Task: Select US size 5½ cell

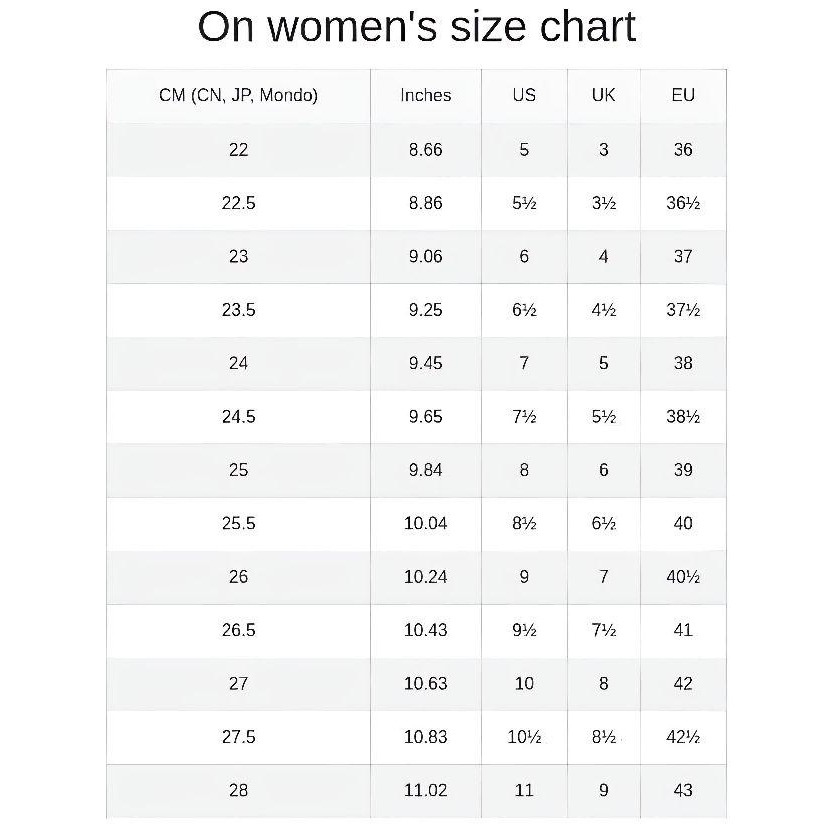Action: 524,203
